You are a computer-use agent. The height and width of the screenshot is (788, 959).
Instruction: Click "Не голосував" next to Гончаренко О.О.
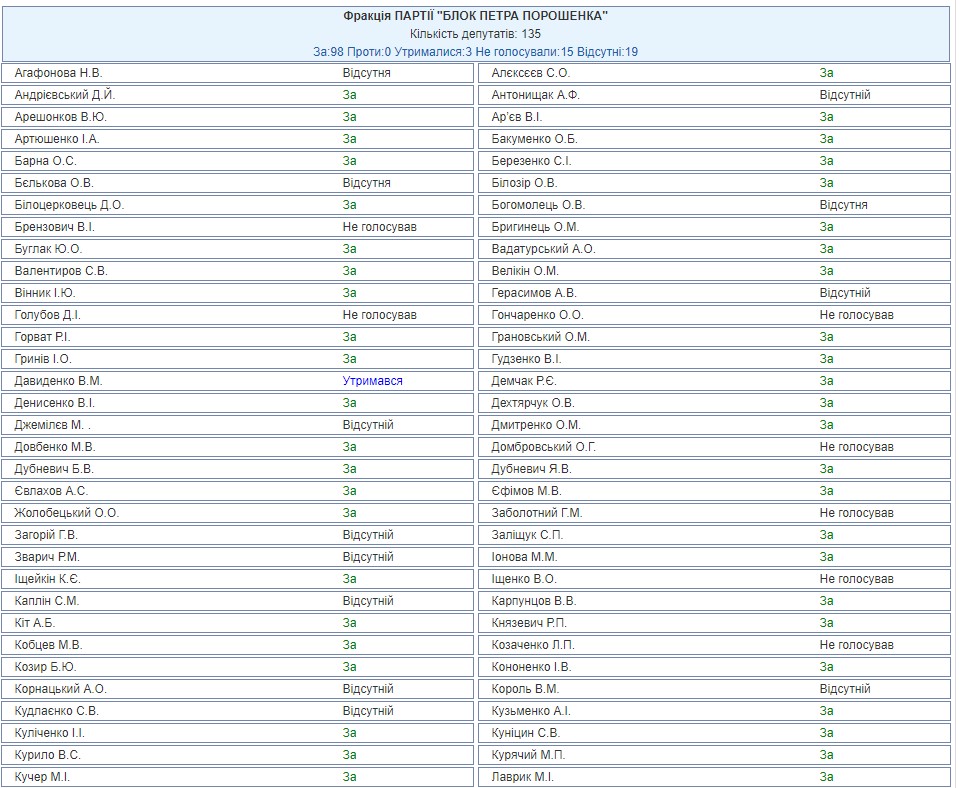pos(856,315)
